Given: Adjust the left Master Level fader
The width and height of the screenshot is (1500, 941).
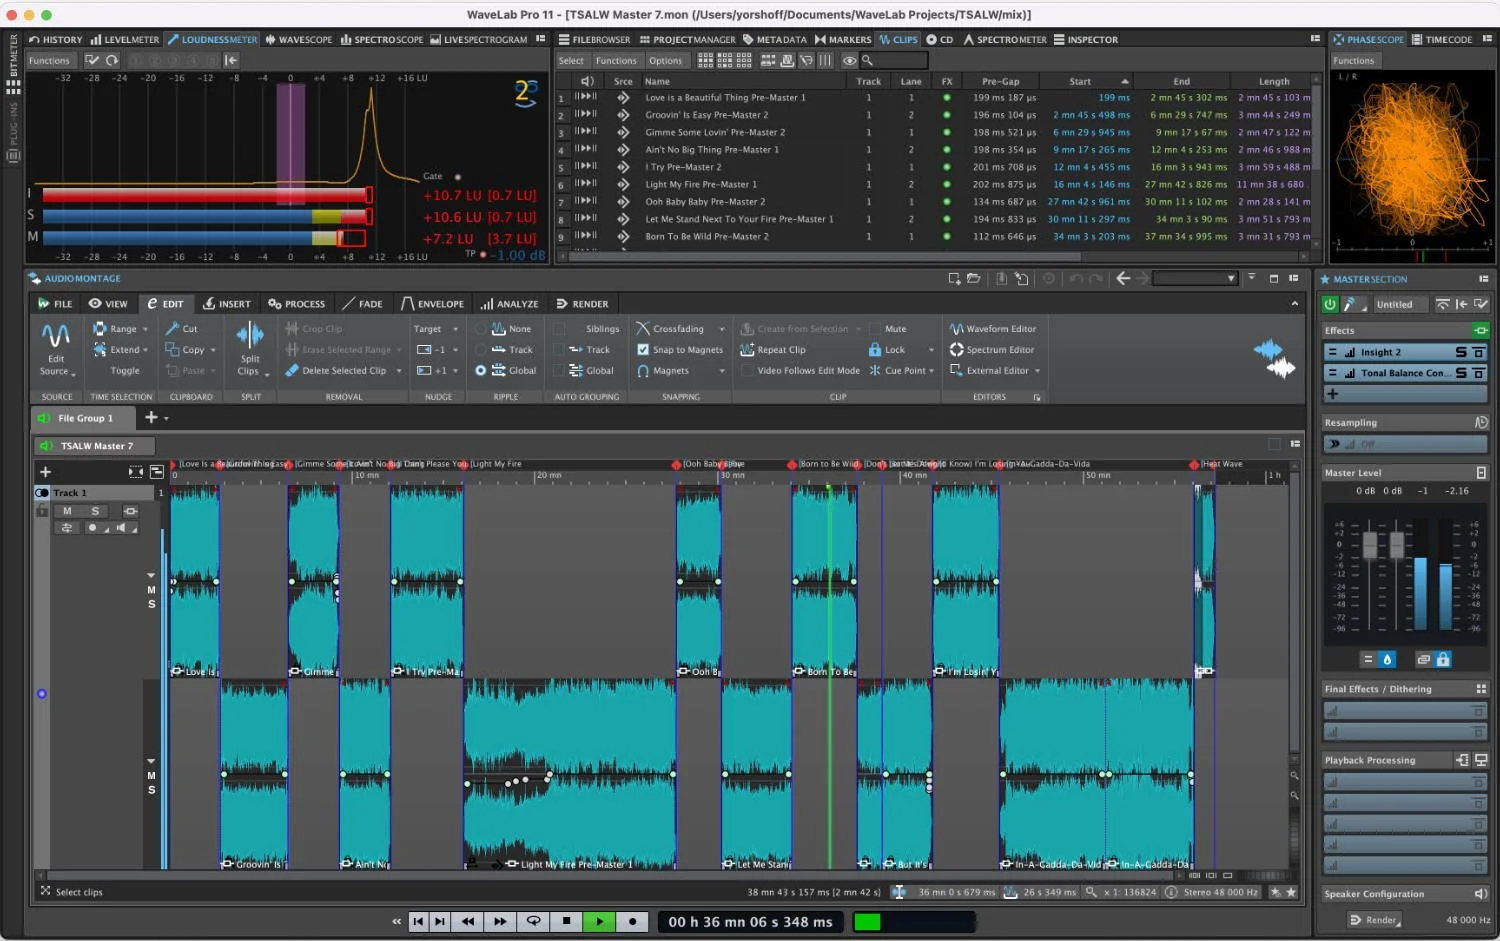Looking at the screenshot, I should [1370, 545].
